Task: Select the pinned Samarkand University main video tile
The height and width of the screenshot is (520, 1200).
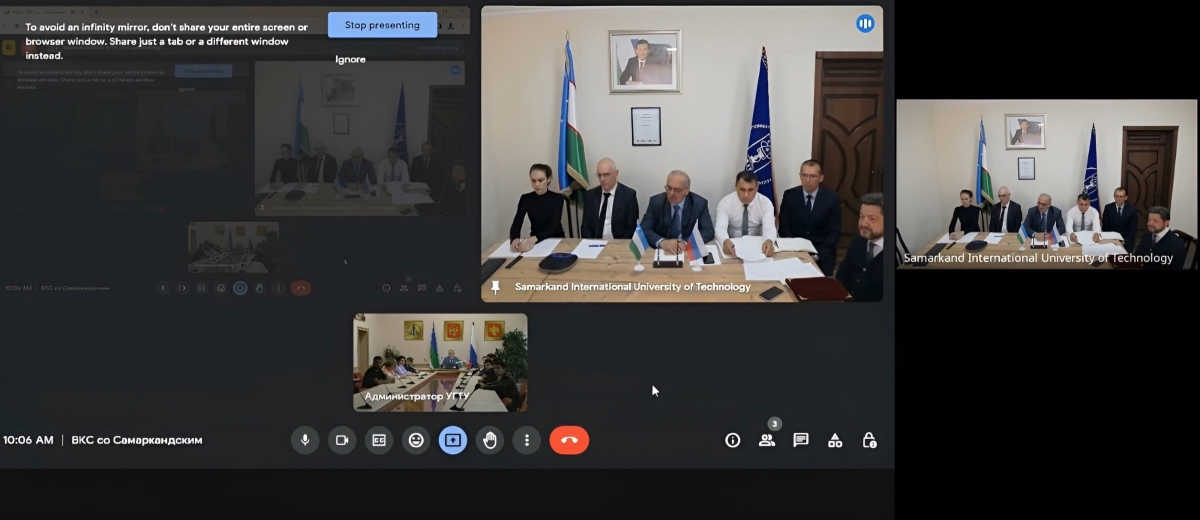Action: click(x=682, y=155)
